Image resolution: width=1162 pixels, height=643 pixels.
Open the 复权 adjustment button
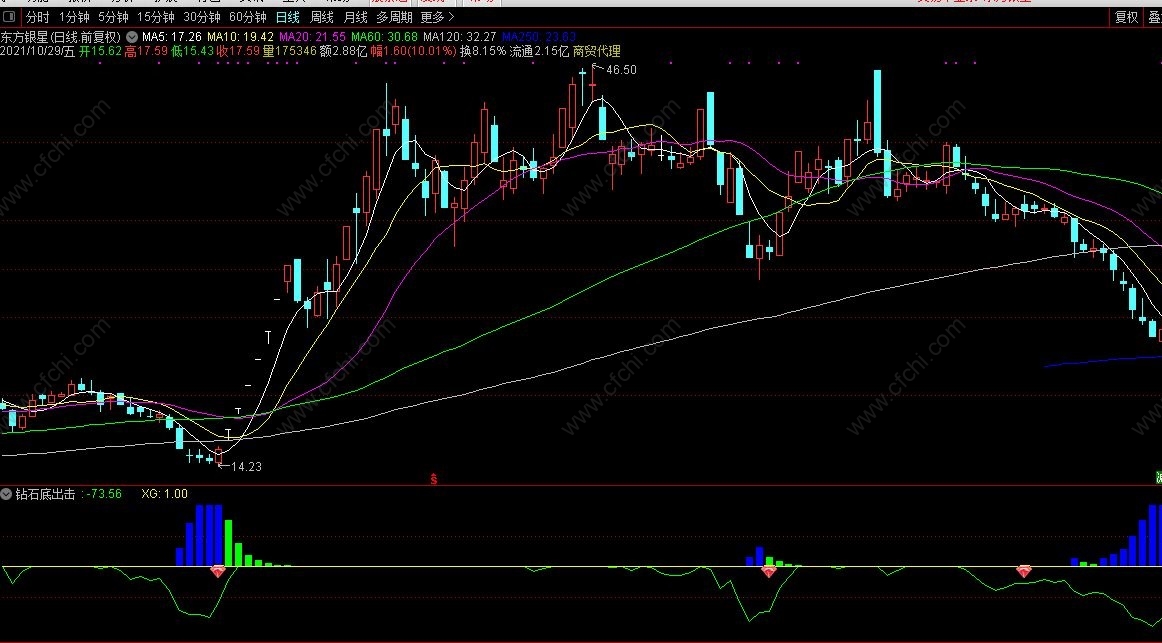[x=1126, y=17]
